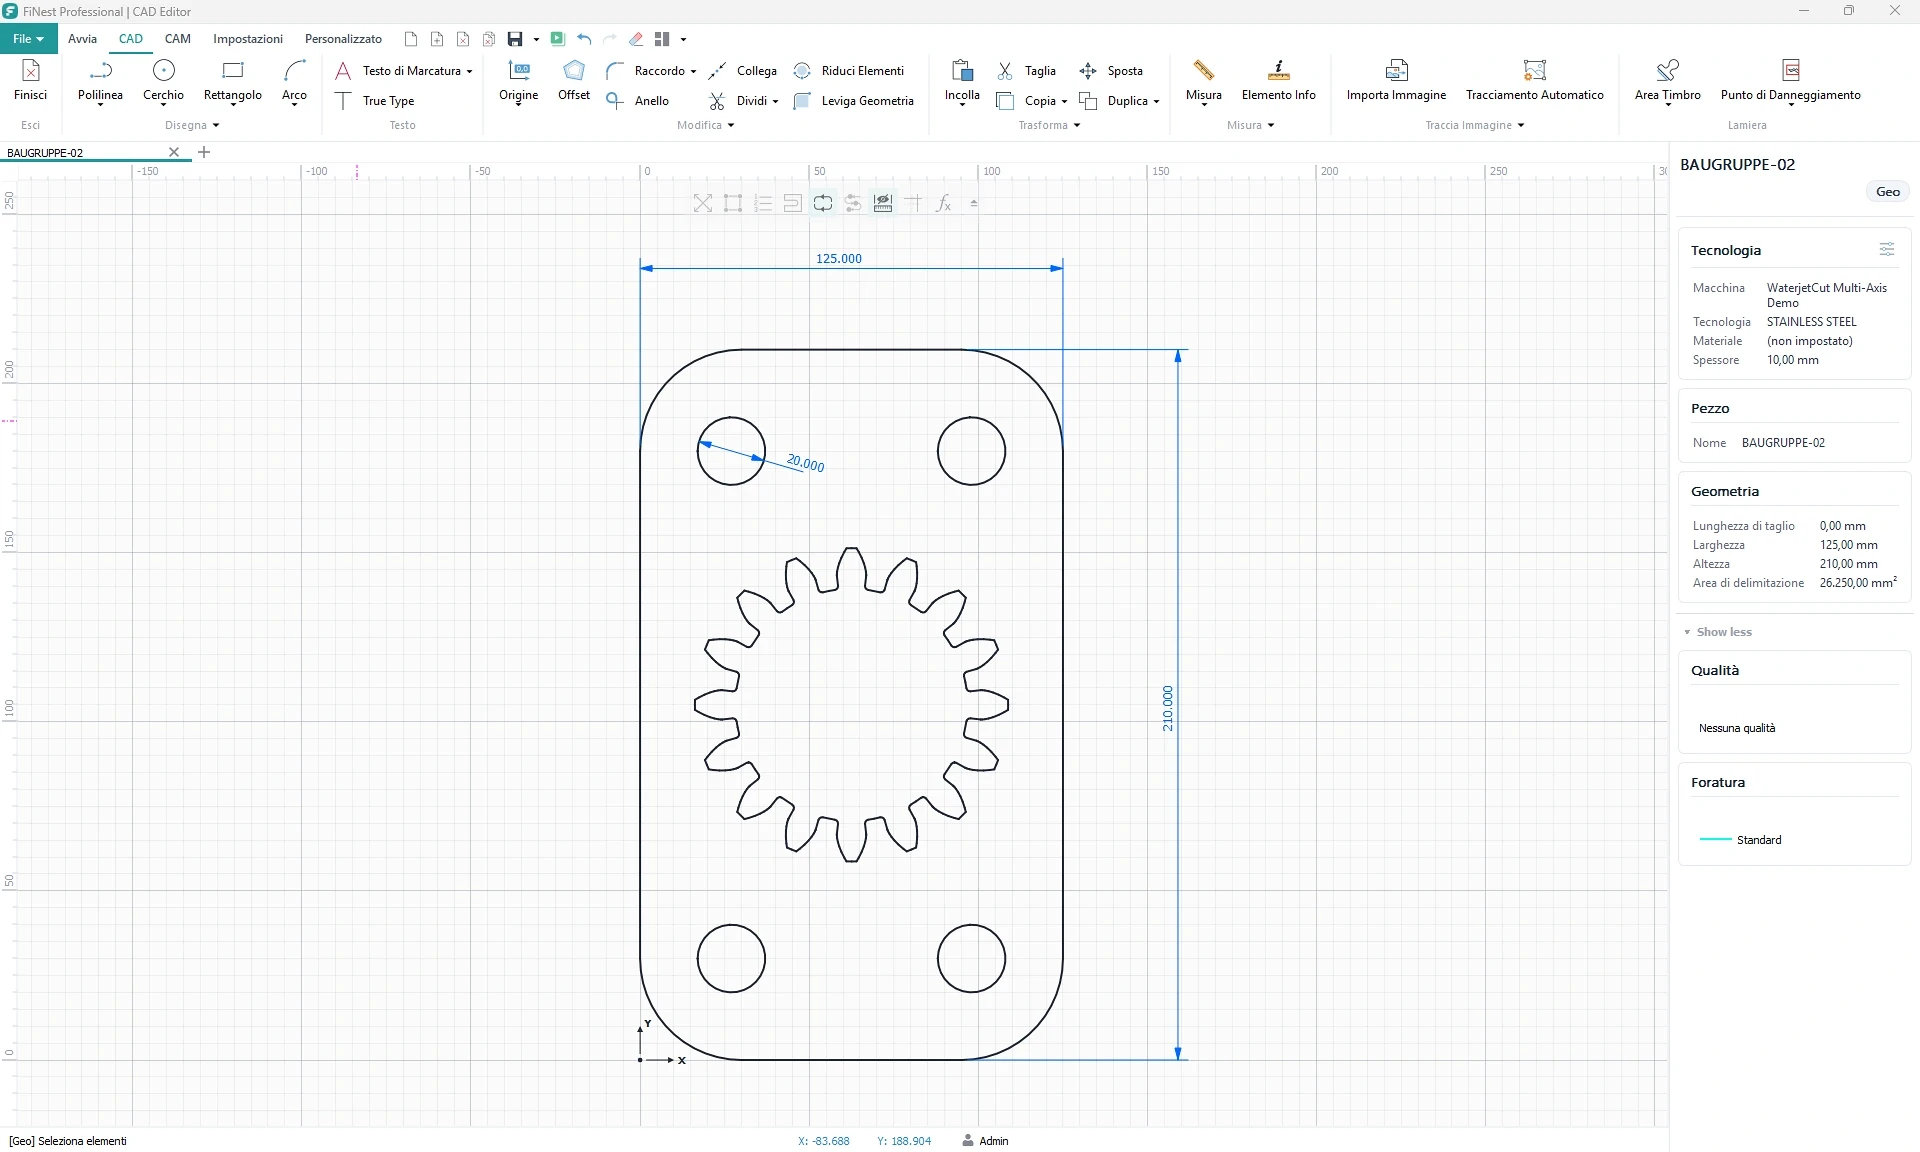
Task: Click the undo arrow icon
Action: click(x=584, y=39)
